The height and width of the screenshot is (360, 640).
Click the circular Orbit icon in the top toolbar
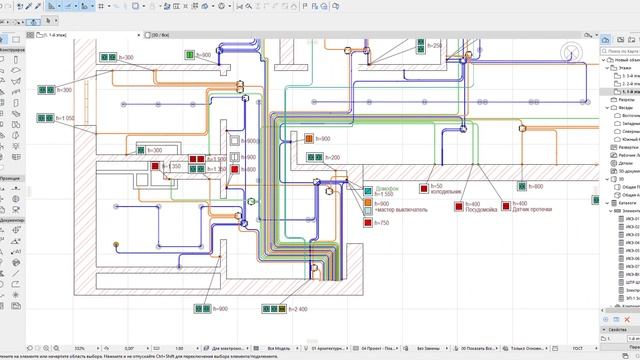coord(222,6)
